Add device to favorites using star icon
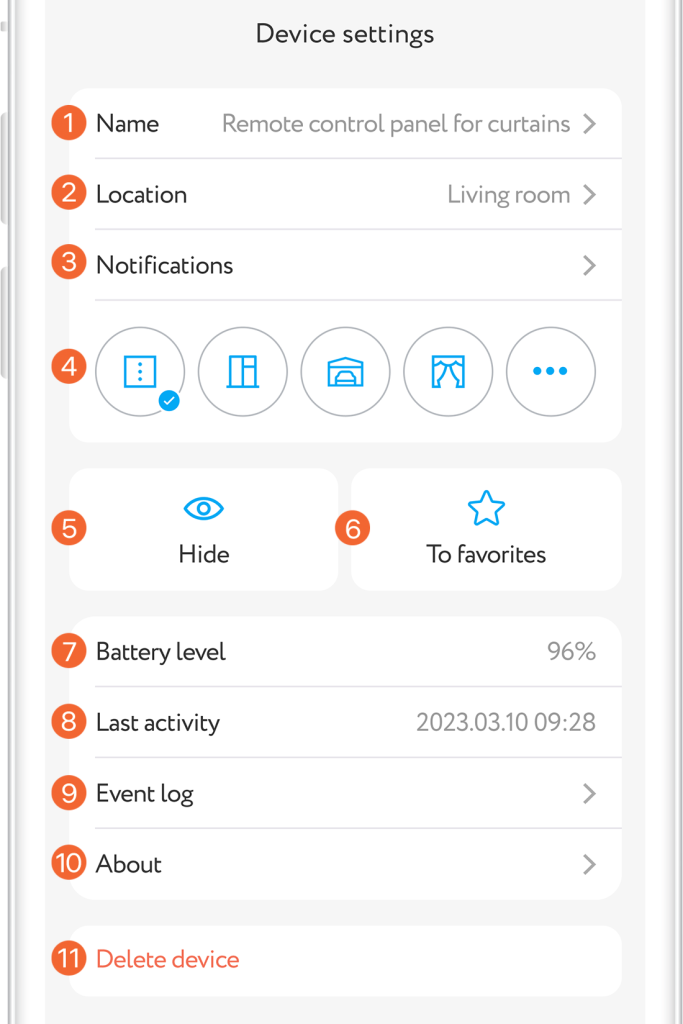Image resolution: width=683 pixels, height=1024 pixels. pos(486,509)
